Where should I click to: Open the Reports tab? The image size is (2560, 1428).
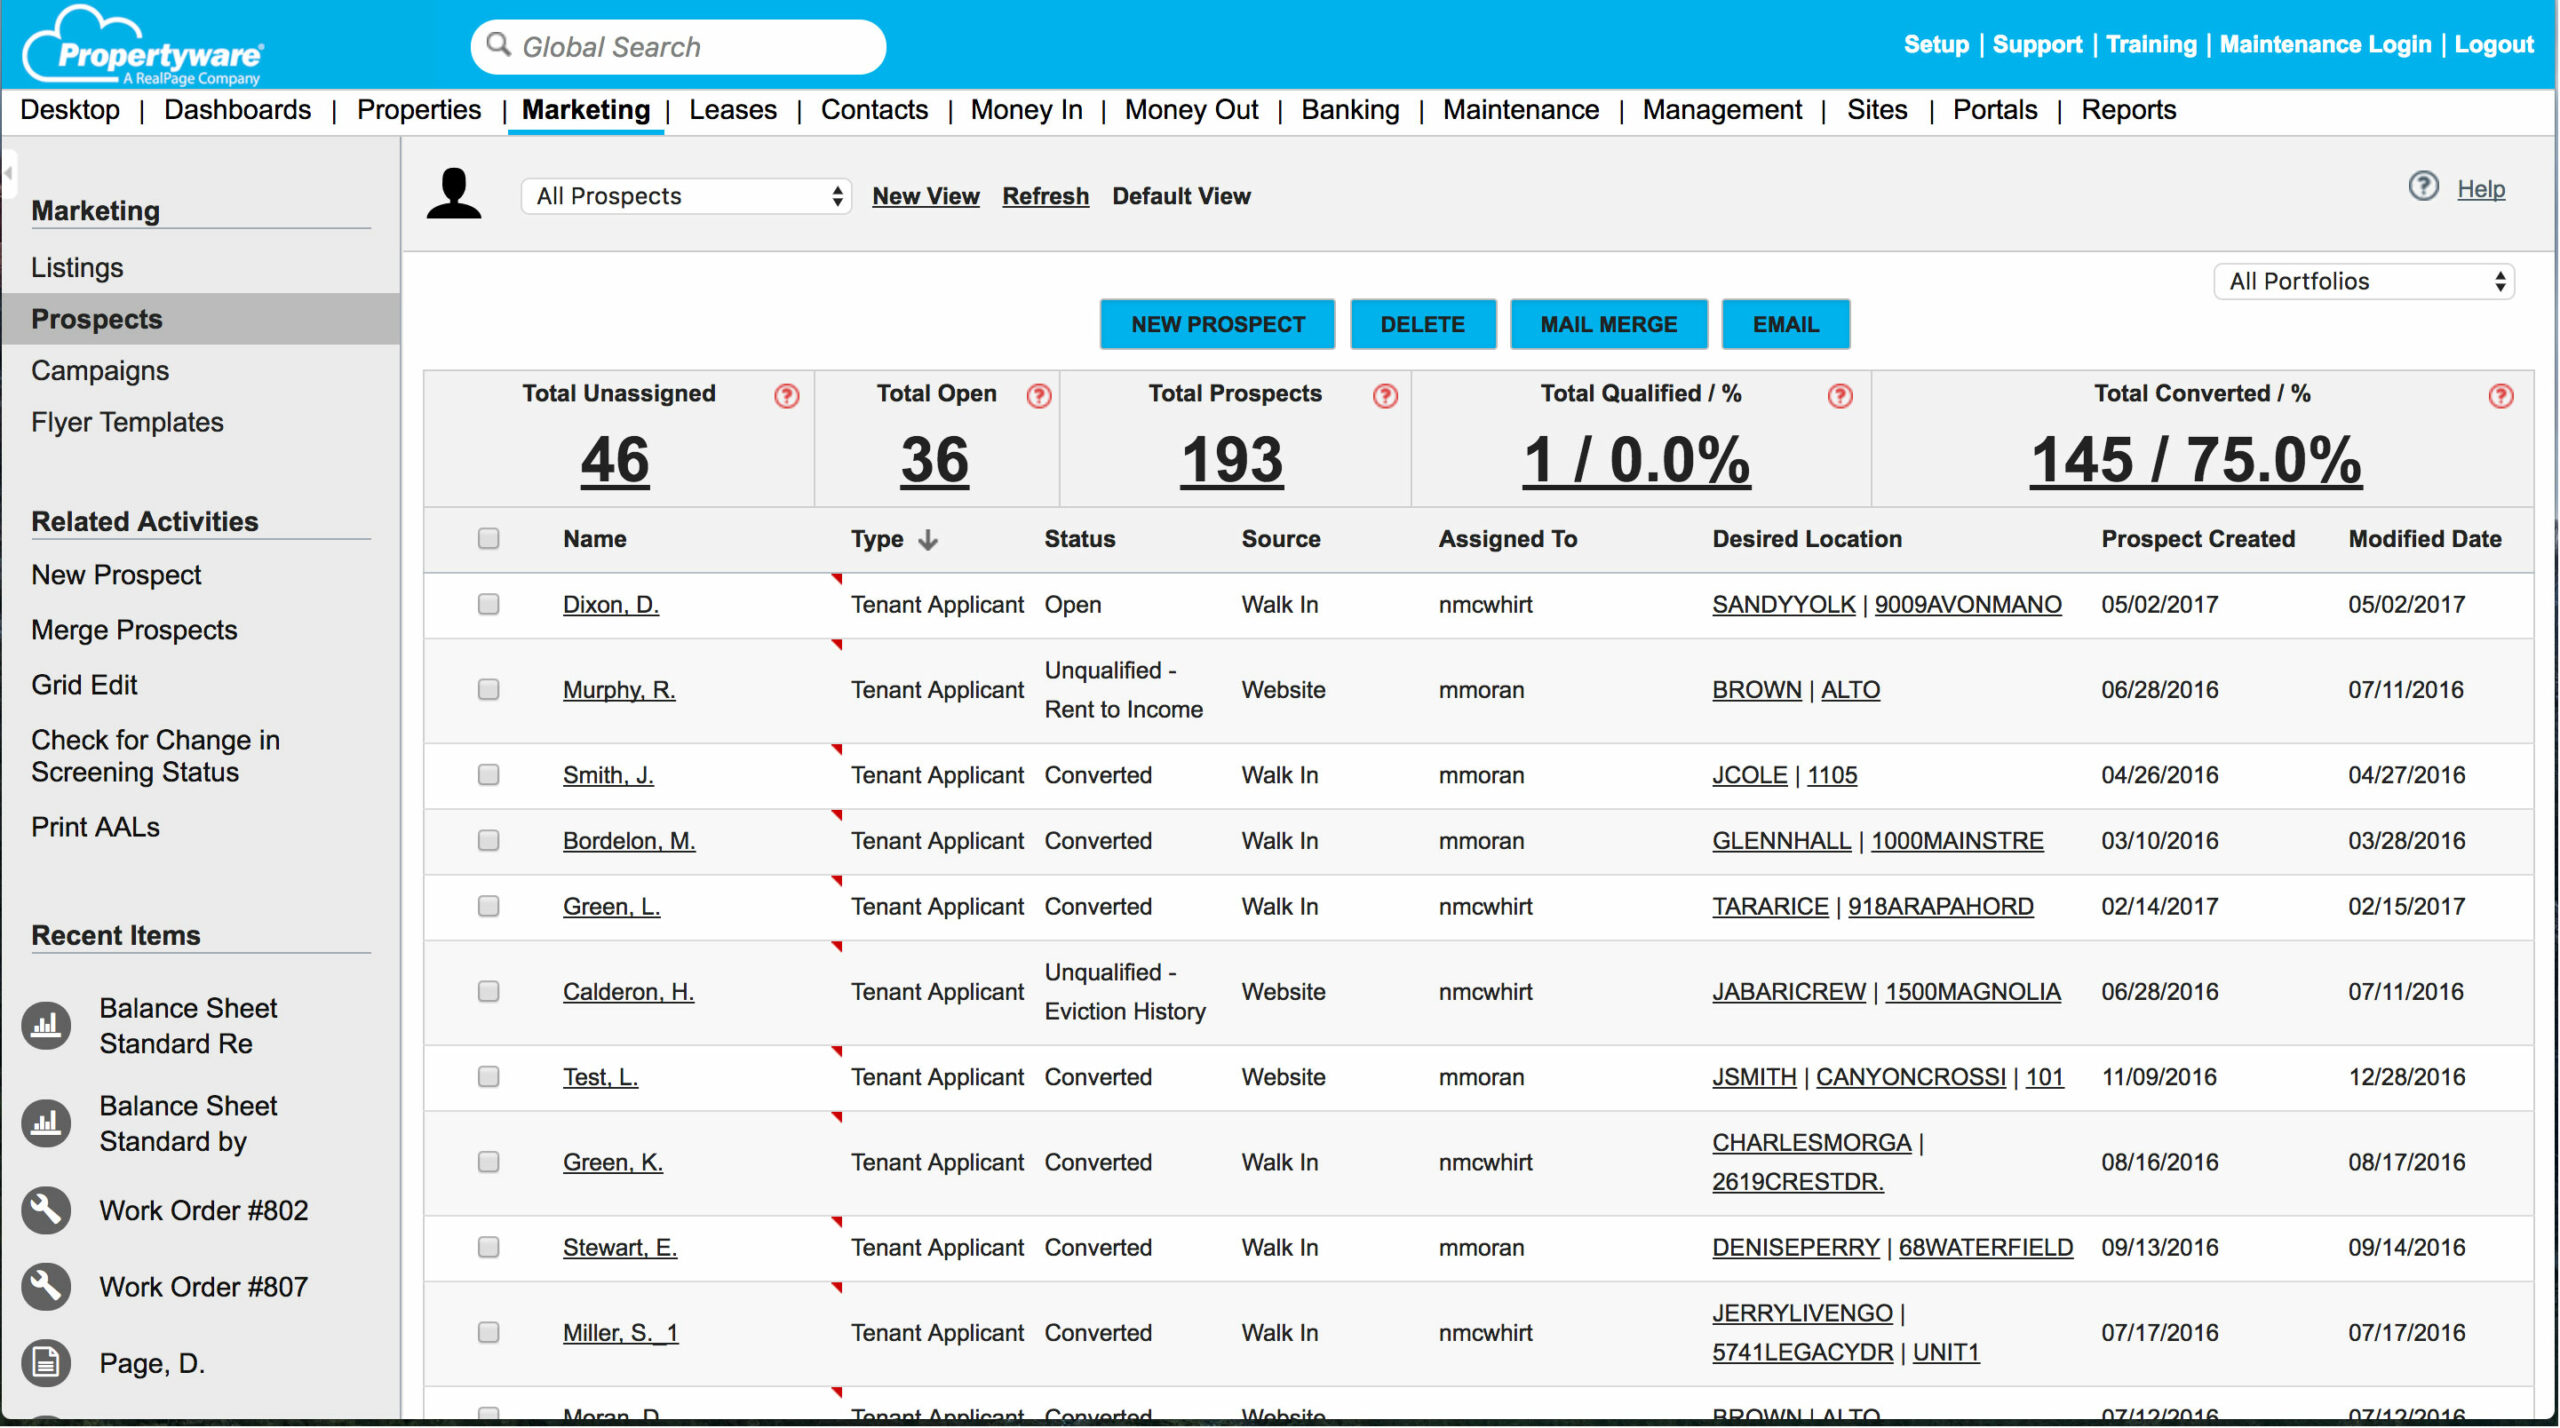point(2129,110)
